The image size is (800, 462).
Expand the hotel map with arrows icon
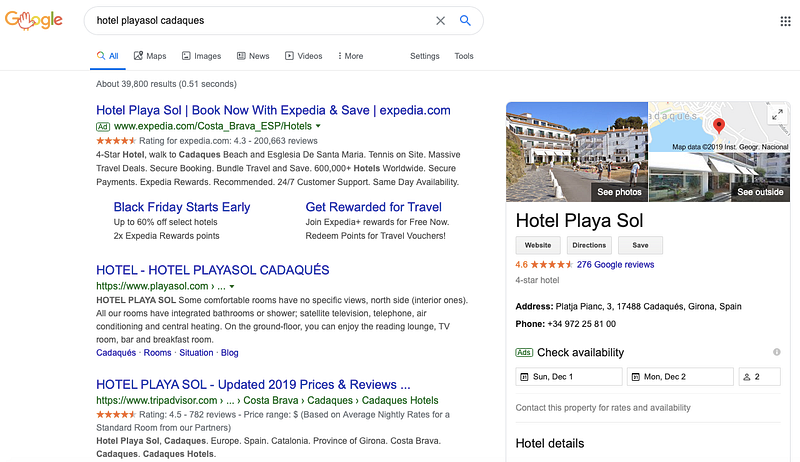click(777, 115)
